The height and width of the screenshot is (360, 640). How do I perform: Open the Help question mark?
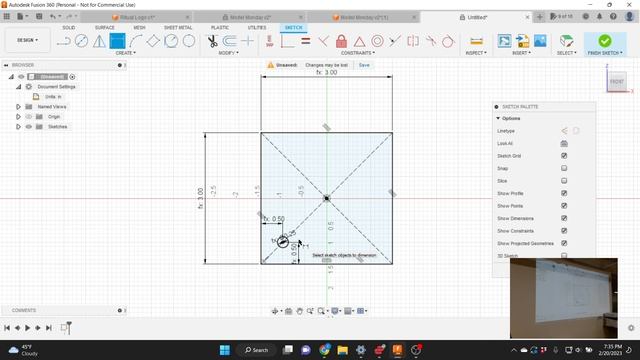[613, 17]
